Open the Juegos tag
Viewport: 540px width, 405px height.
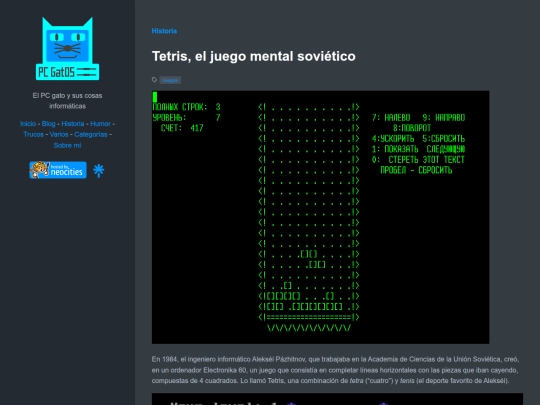(x=170, y=80)
